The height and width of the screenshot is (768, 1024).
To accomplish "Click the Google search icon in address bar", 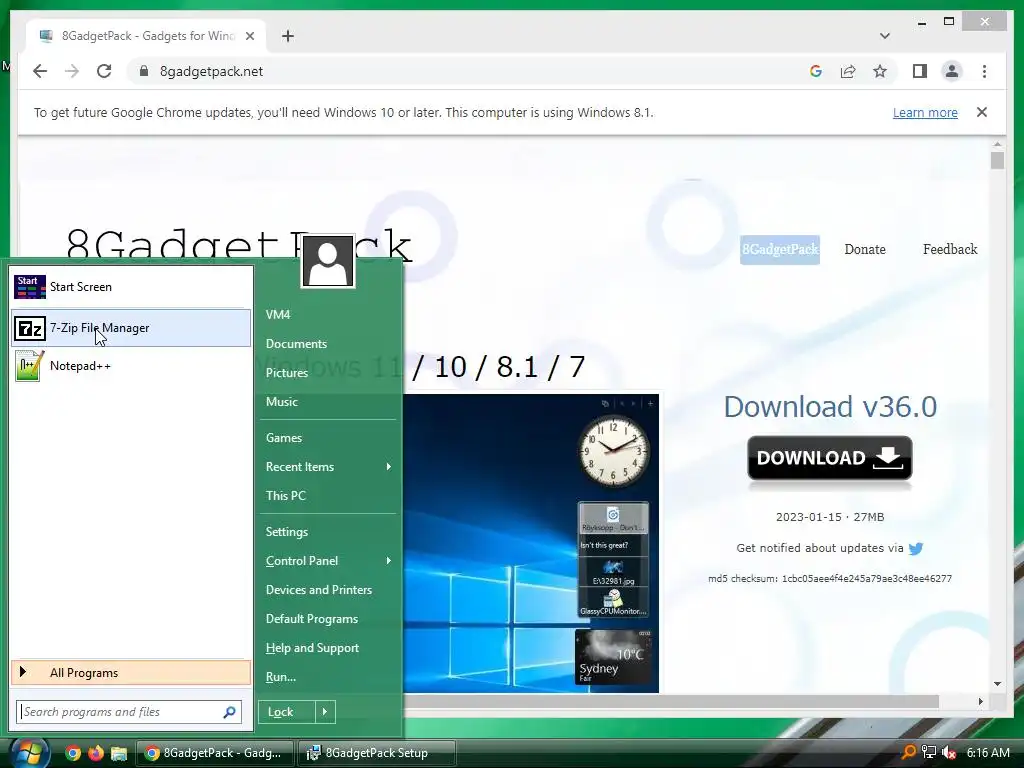I will point(816,71).
